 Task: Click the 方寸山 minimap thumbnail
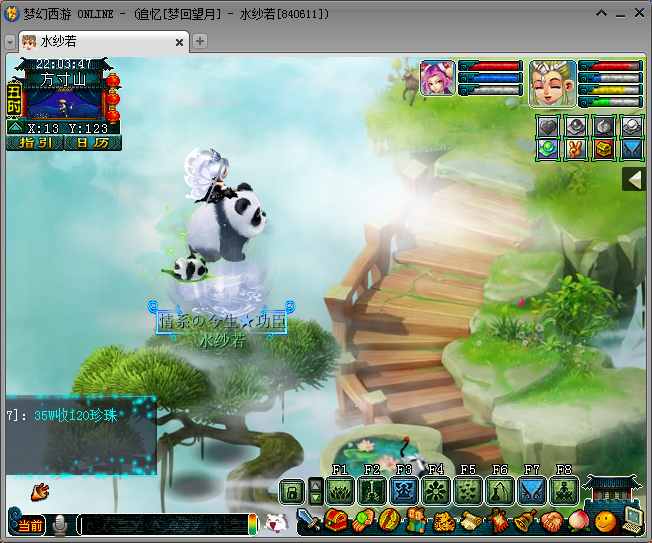(x=64, y=104)
